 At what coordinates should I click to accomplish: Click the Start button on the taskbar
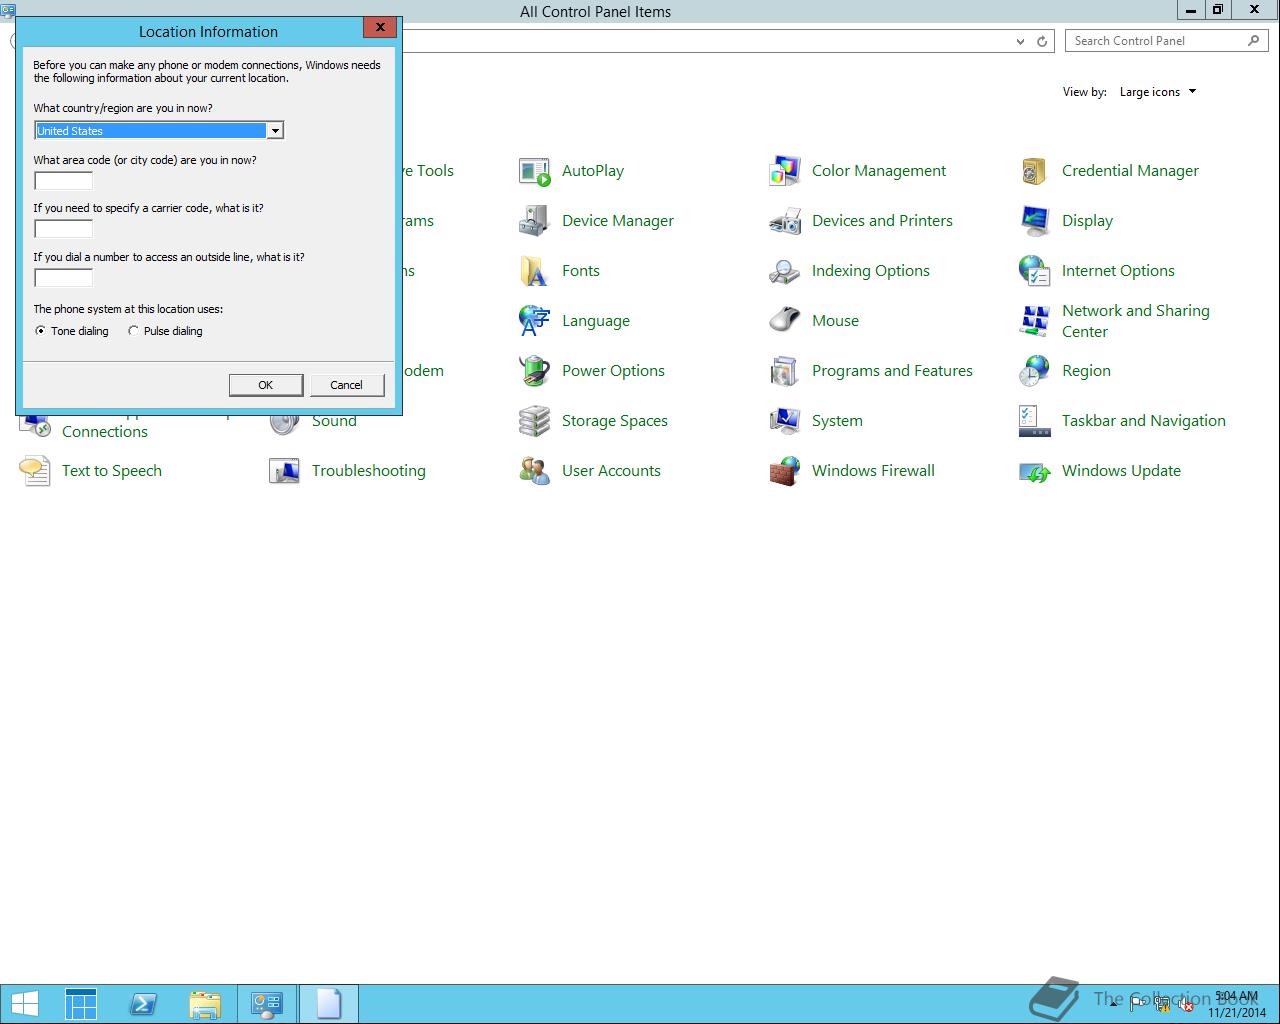tap(24, 1004)
